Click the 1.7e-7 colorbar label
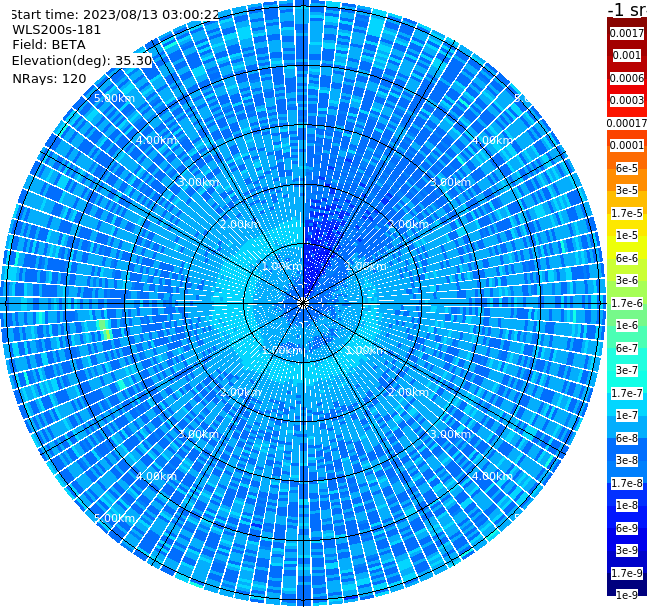Viewport: 647px width, 607px height. click(x=627, y=393)
